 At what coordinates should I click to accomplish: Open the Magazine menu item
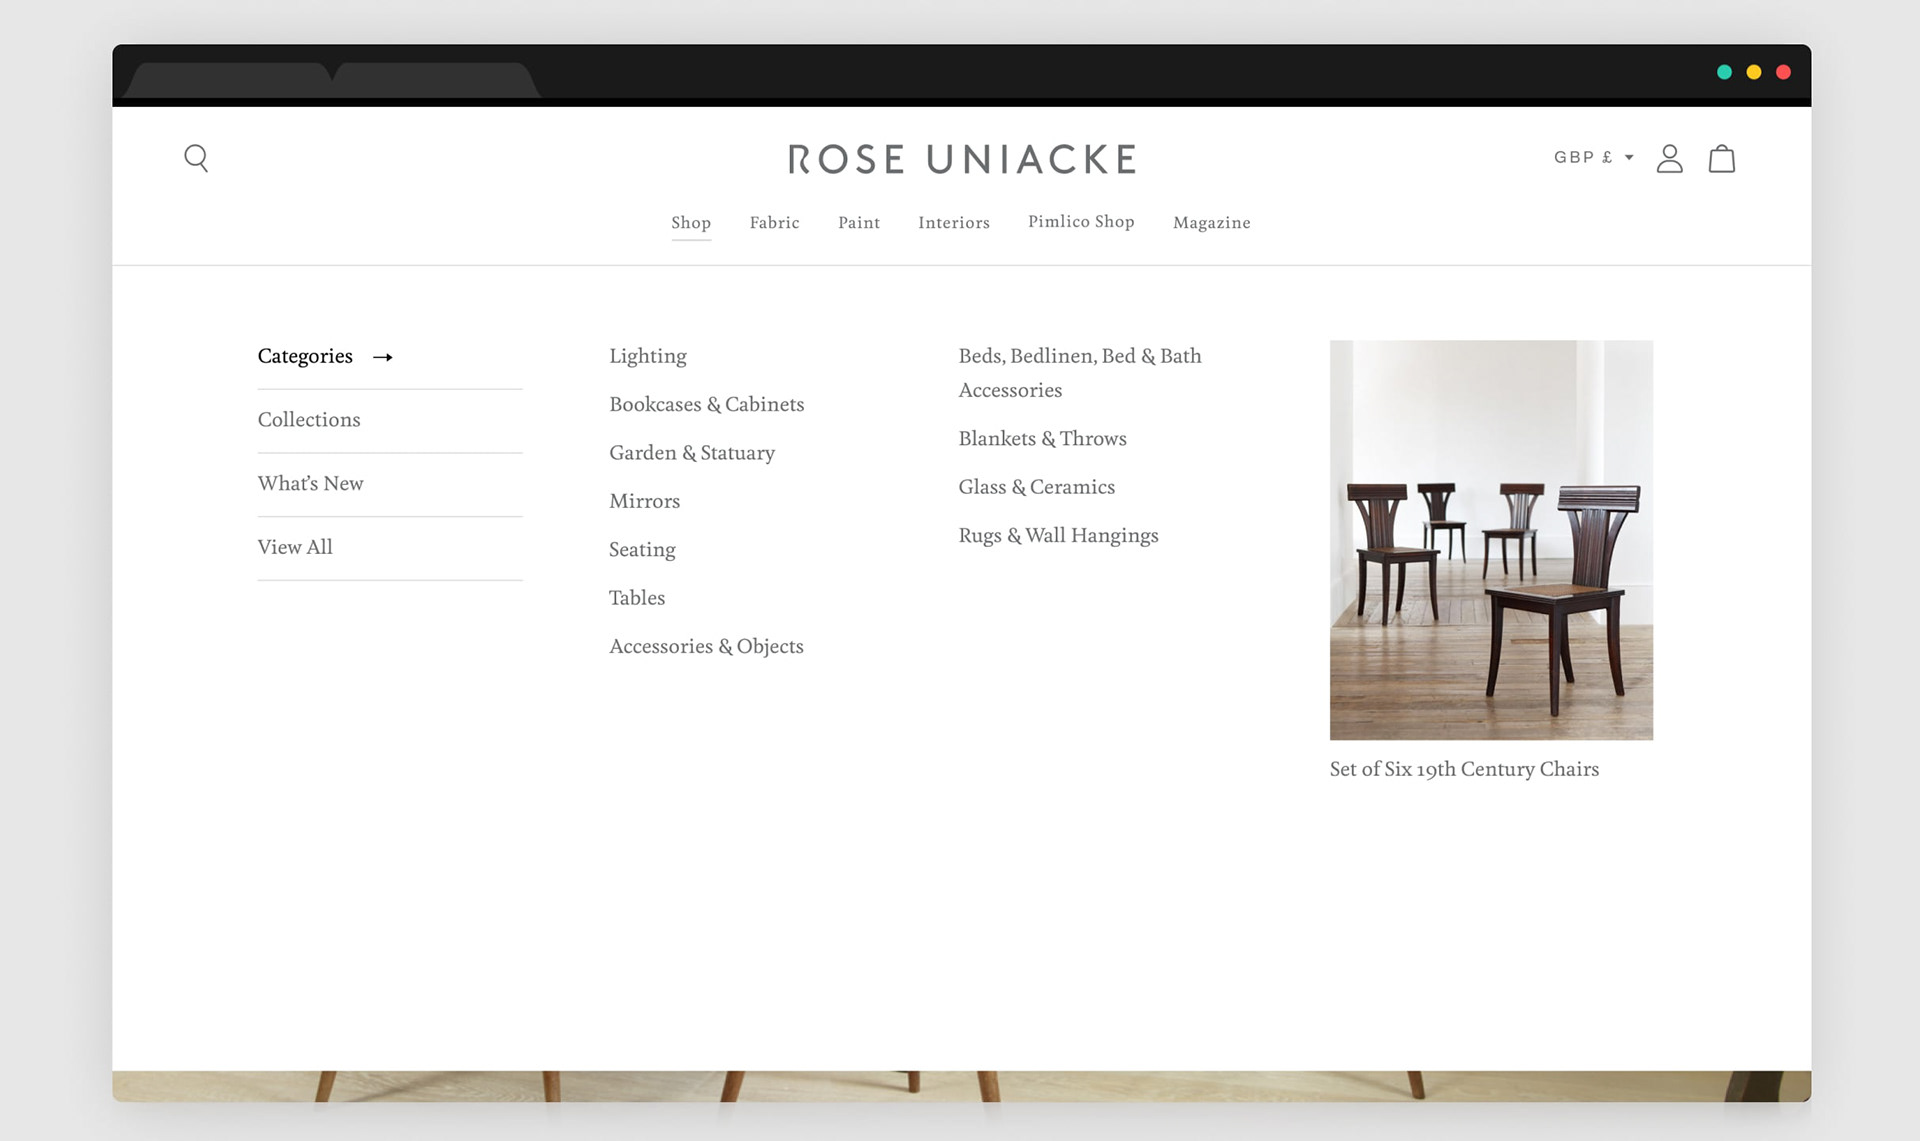point(1211,222)
